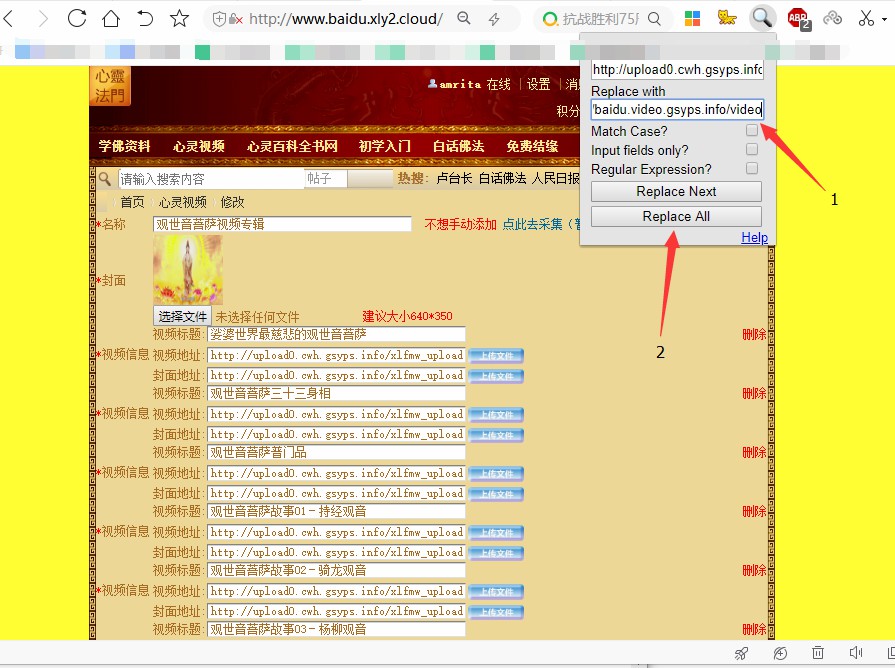
Task: Reload the page with the refresh icon
Action: [x=76, y=18]
